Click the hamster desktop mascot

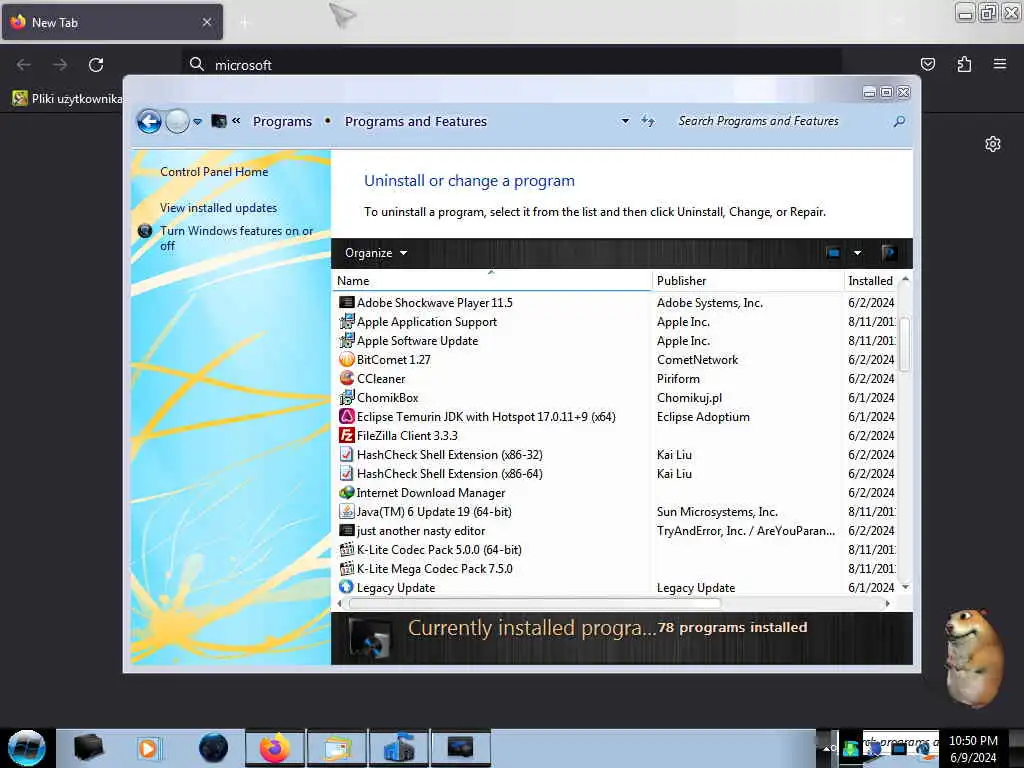[973, 657]
